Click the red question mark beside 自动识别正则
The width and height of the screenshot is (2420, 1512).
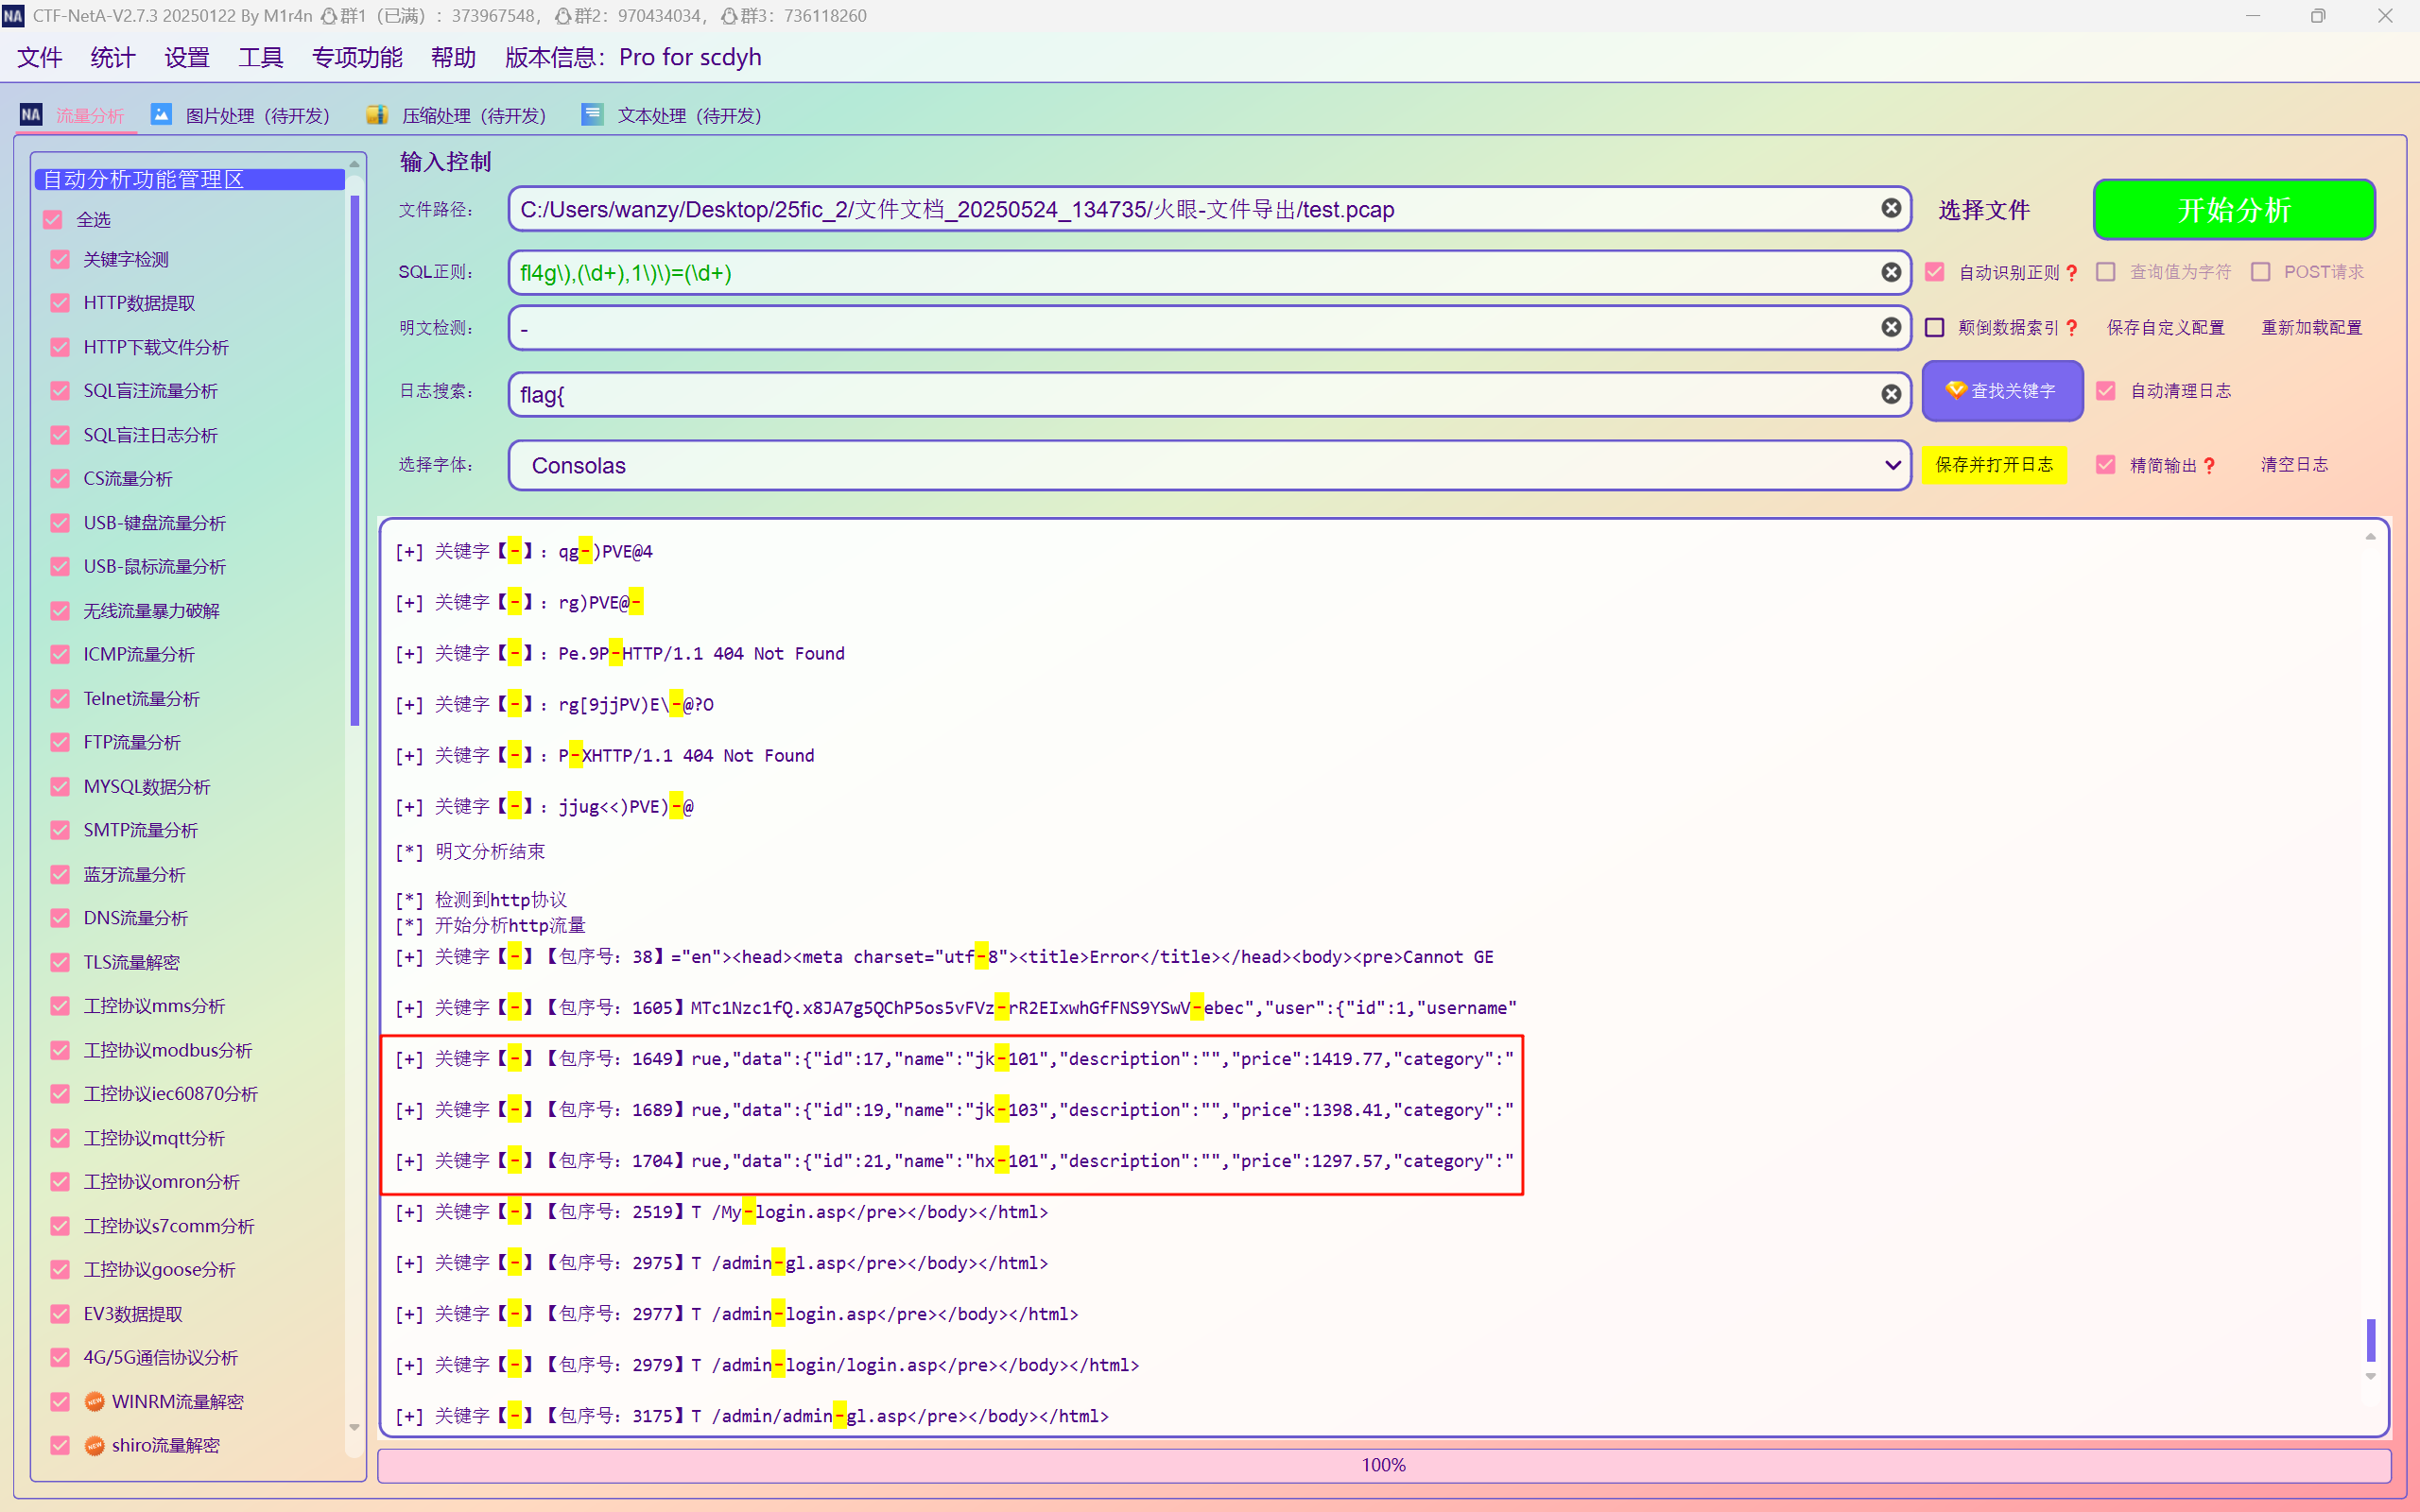tap(2072, 273)
